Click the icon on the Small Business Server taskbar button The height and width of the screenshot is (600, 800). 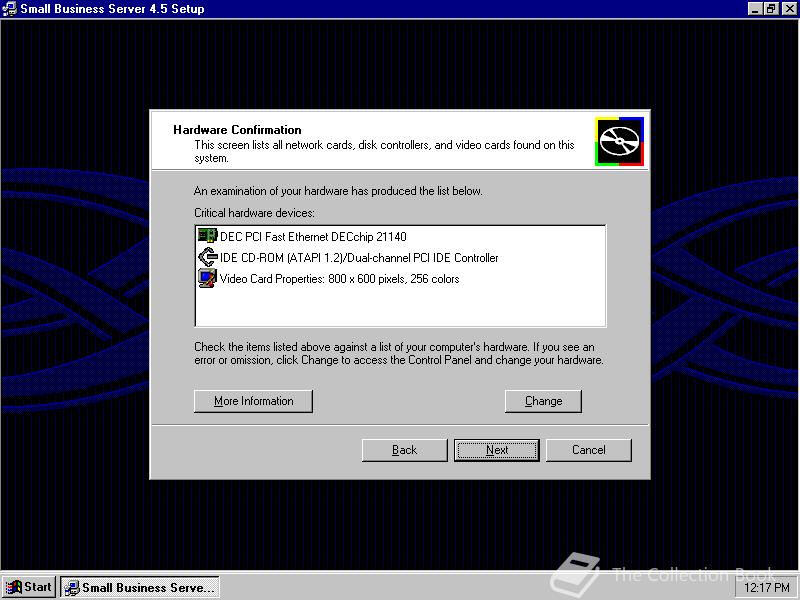coord(72,588)
